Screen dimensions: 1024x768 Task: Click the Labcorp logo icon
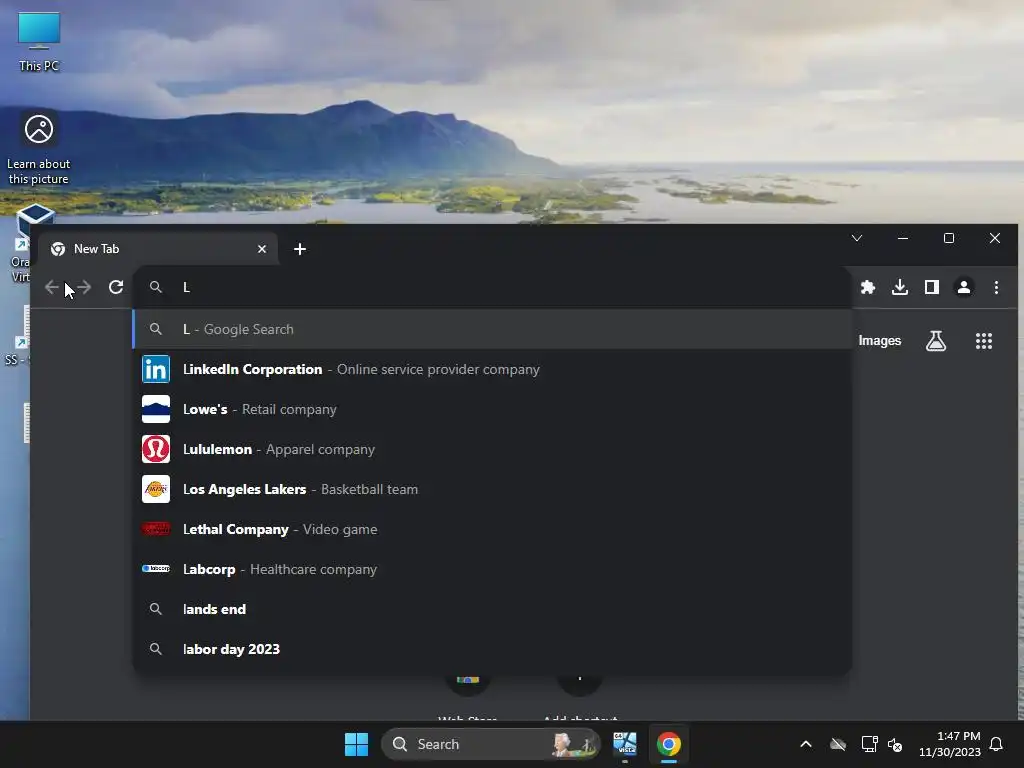coord(156,569)
